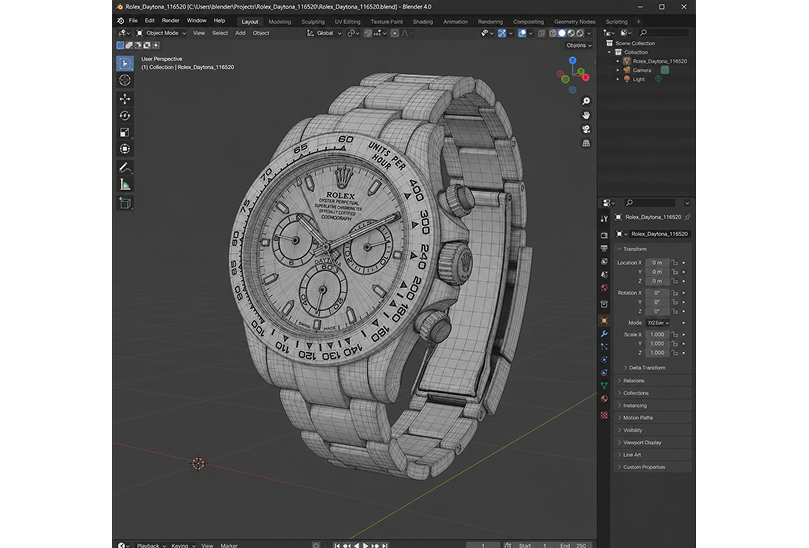Select the Transform tool
Screen dimensions: 809x548
125,149
